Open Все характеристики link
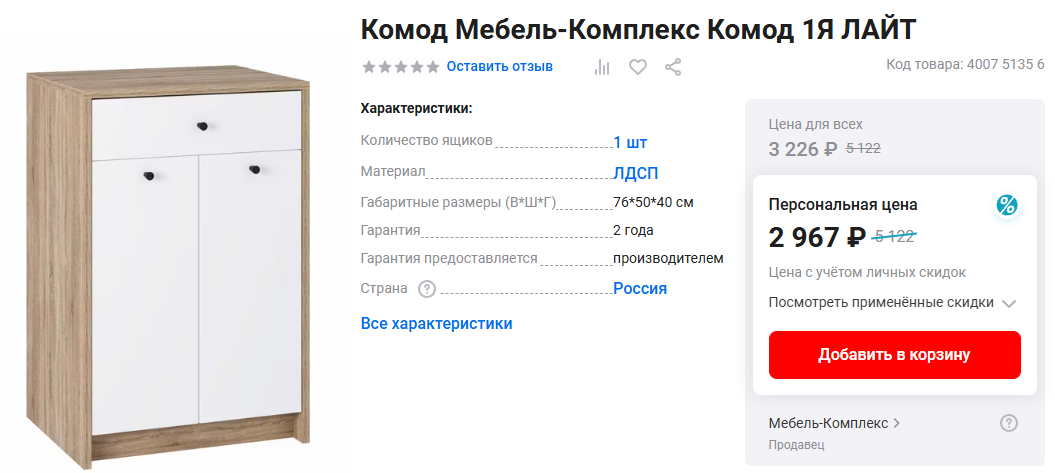 (x=436, y=324)
